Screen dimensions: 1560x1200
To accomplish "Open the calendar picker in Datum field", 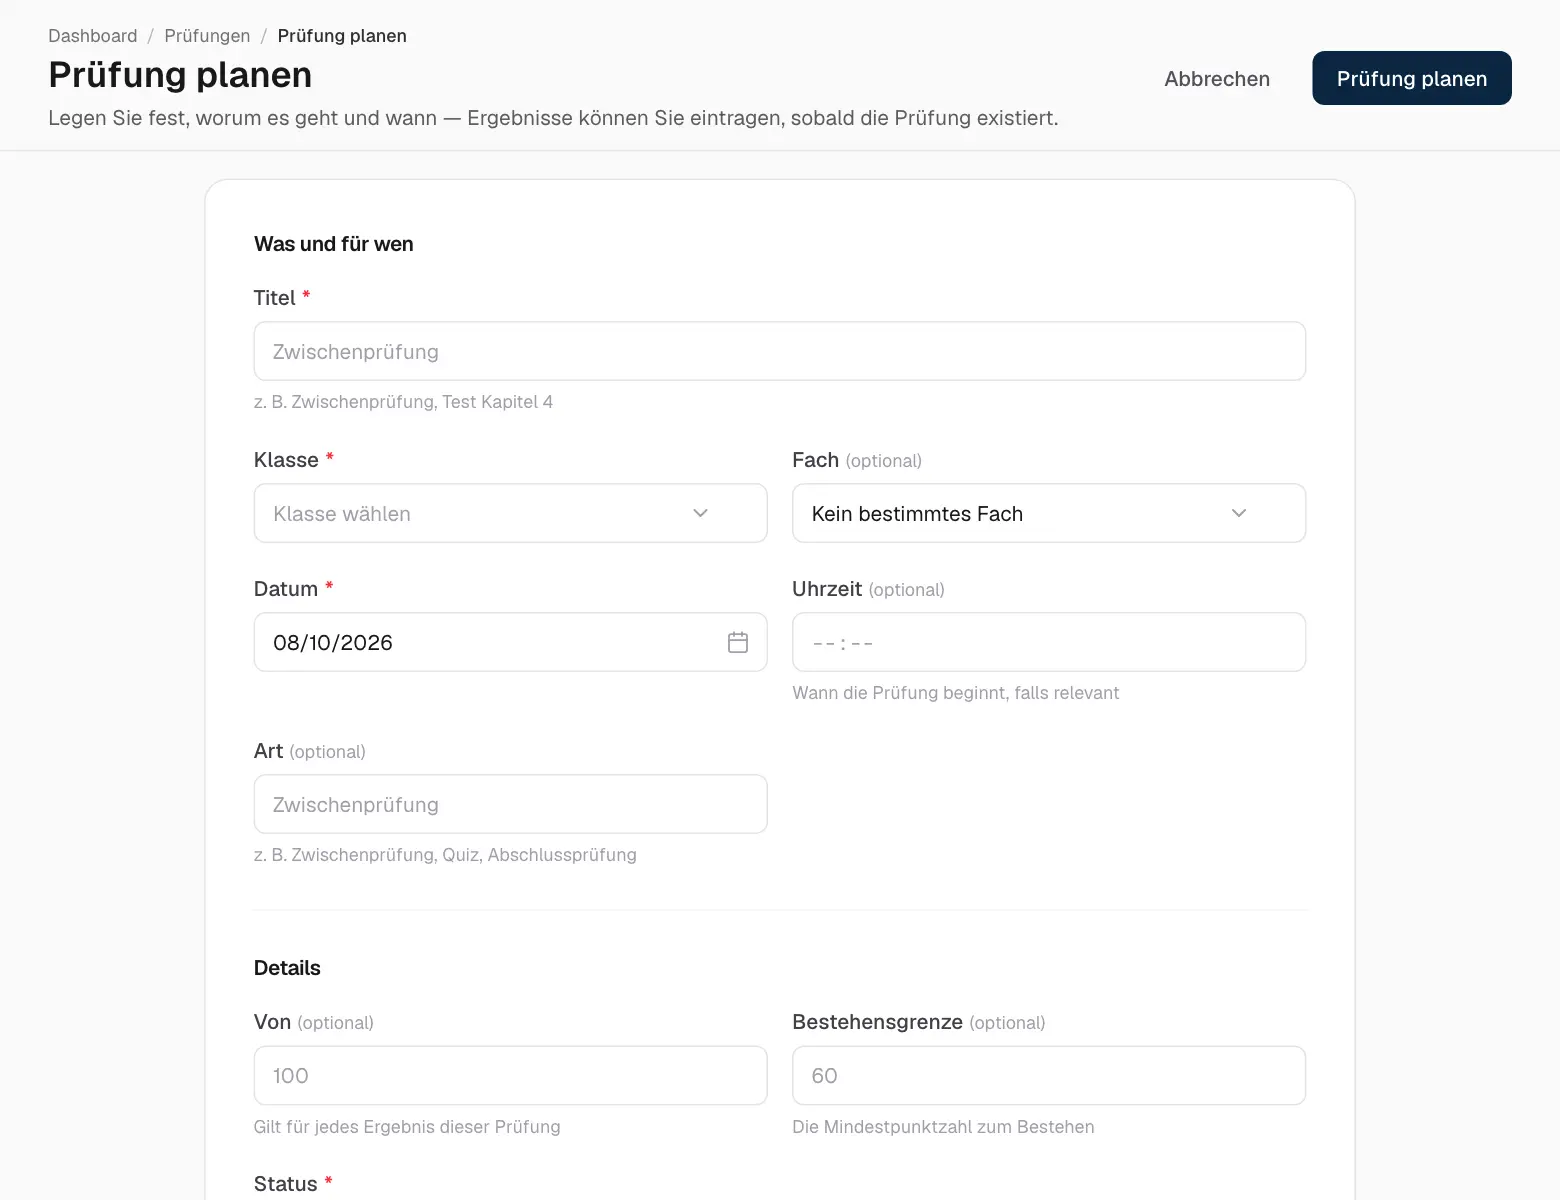I will coord(738,642).
